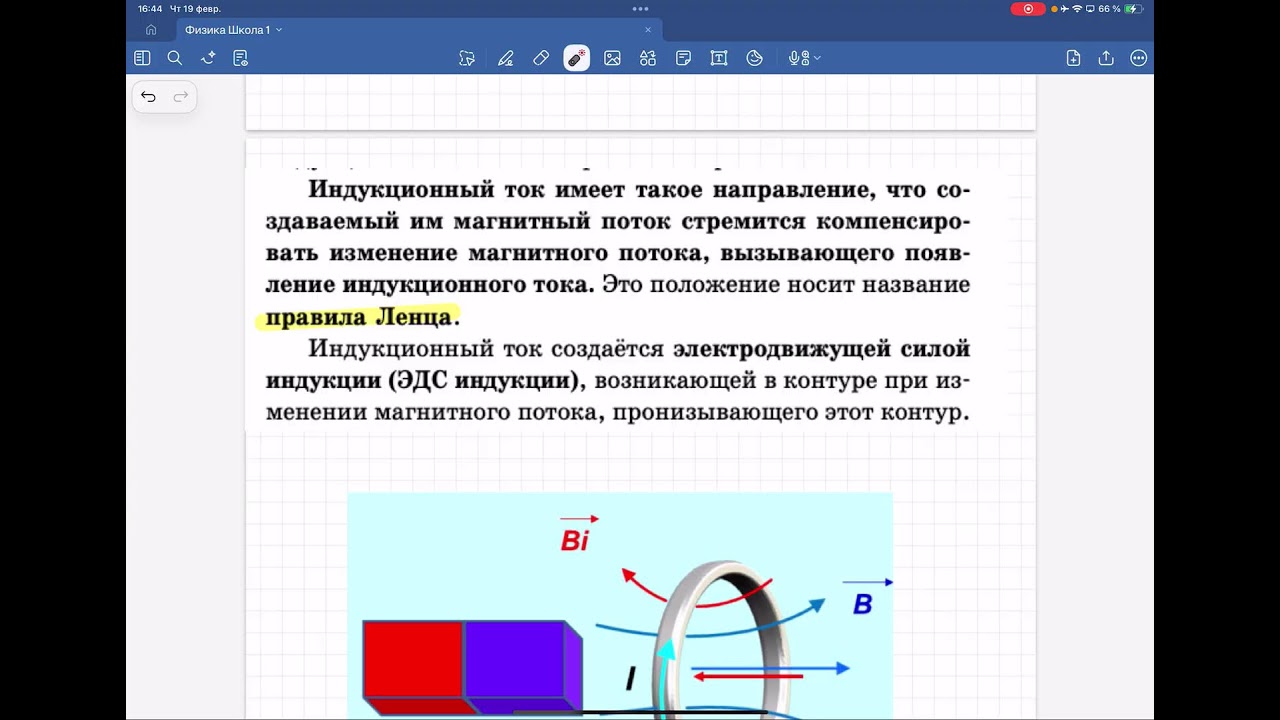The height and width of the screenshot is (720, 1280).
Task: Tap the multitasking three-dot handle
Action: click(640, 8)
